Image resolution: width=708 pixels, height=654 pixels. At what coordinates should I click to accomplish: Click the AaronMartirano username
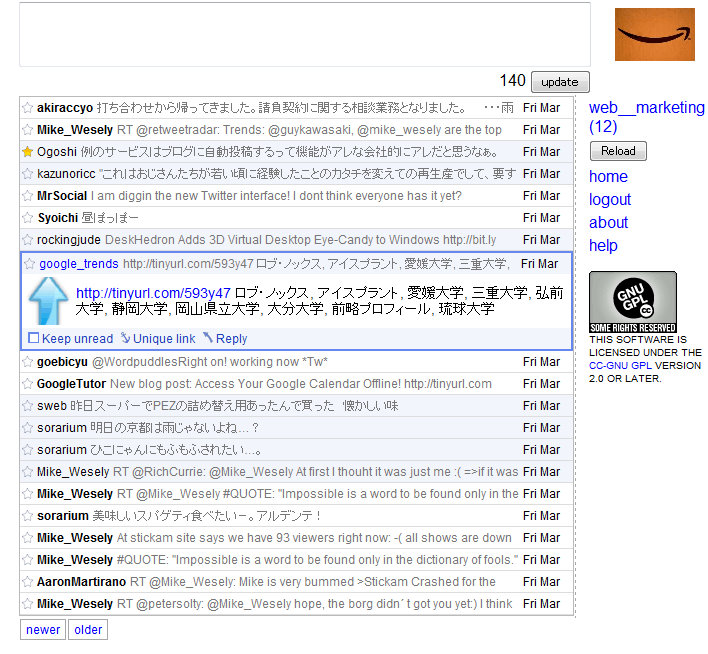[81, 582]
